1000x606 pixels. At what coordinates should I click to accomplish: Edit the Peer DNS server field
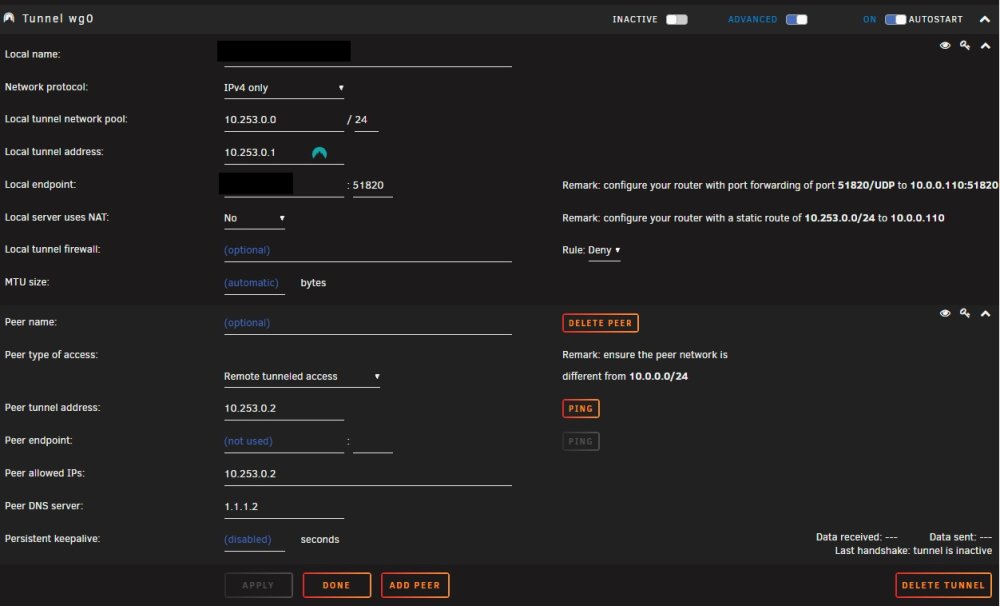coord(284,506)
